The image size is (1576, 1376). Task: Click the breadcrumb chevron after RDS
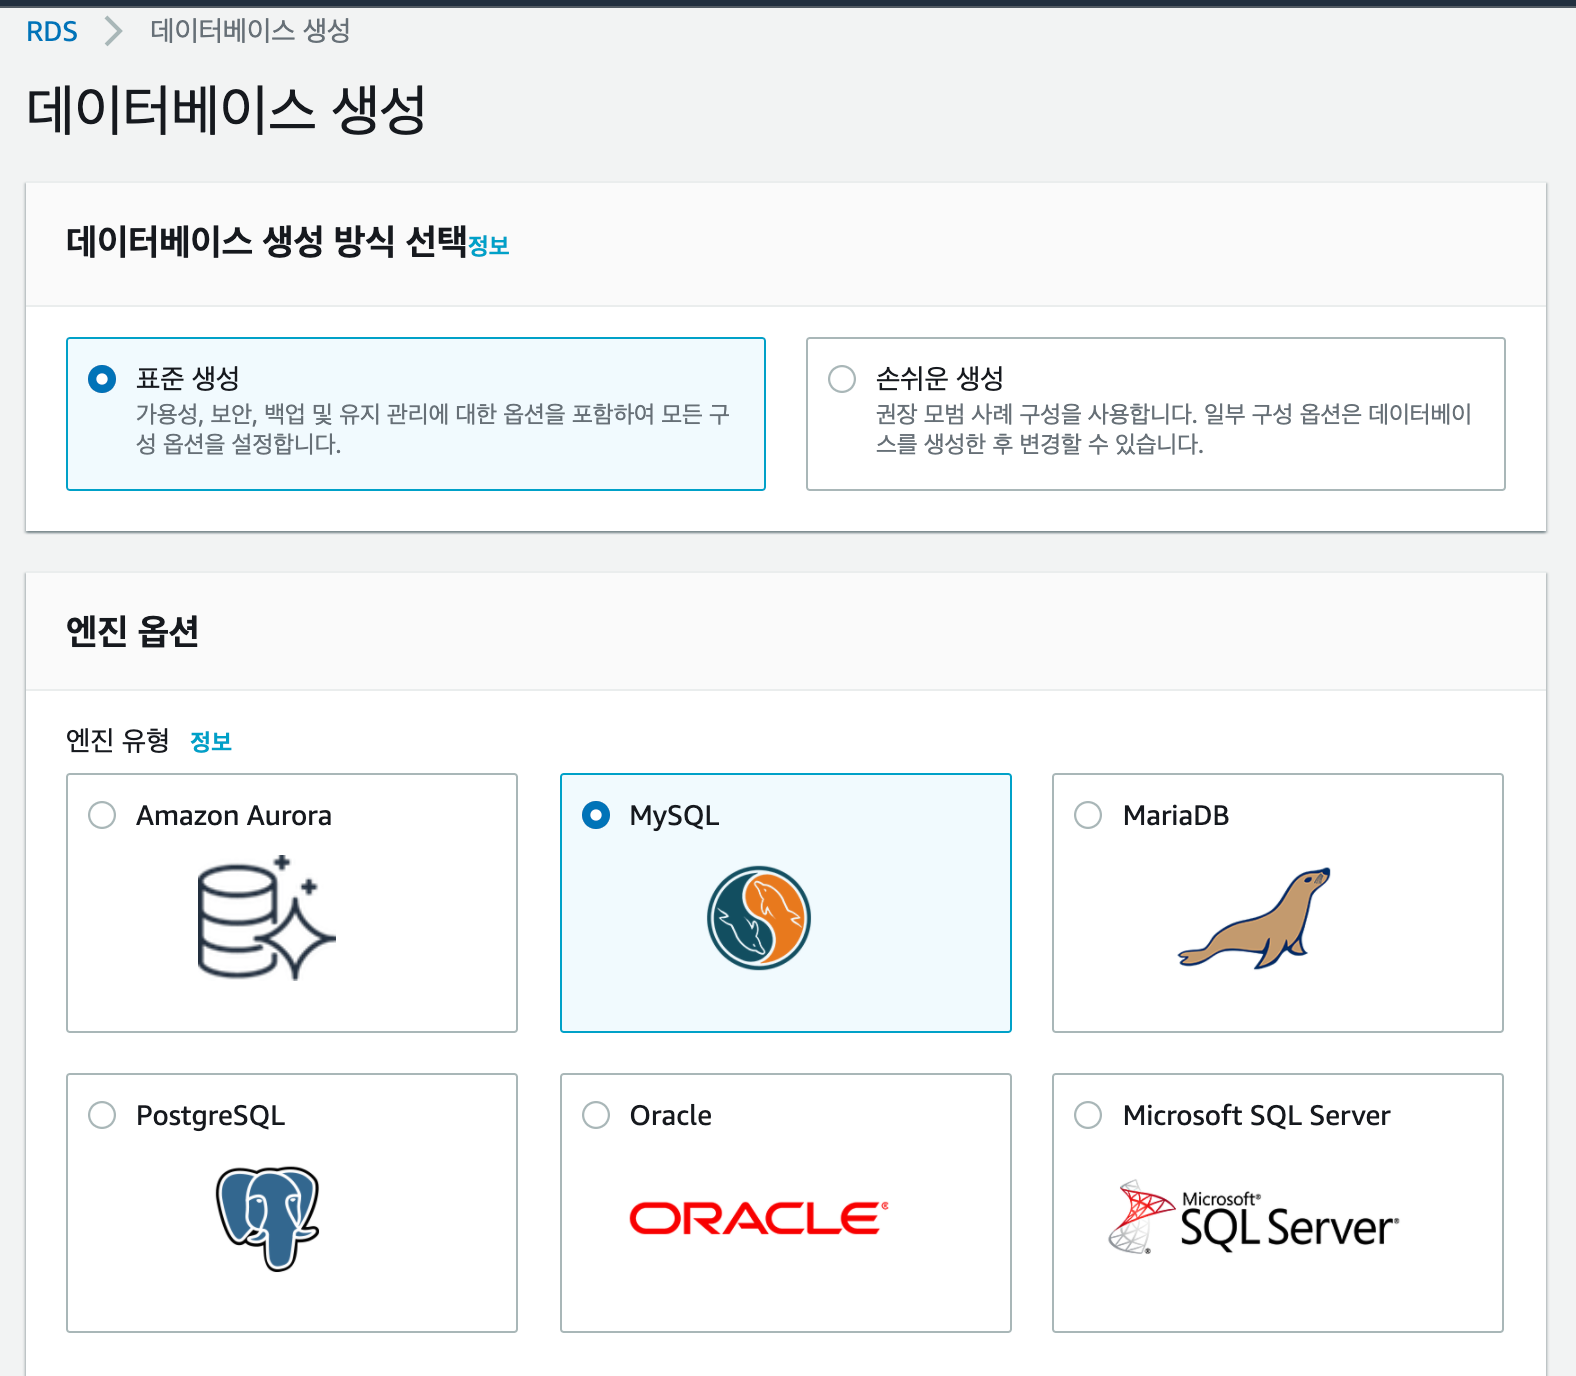(114, 31)
